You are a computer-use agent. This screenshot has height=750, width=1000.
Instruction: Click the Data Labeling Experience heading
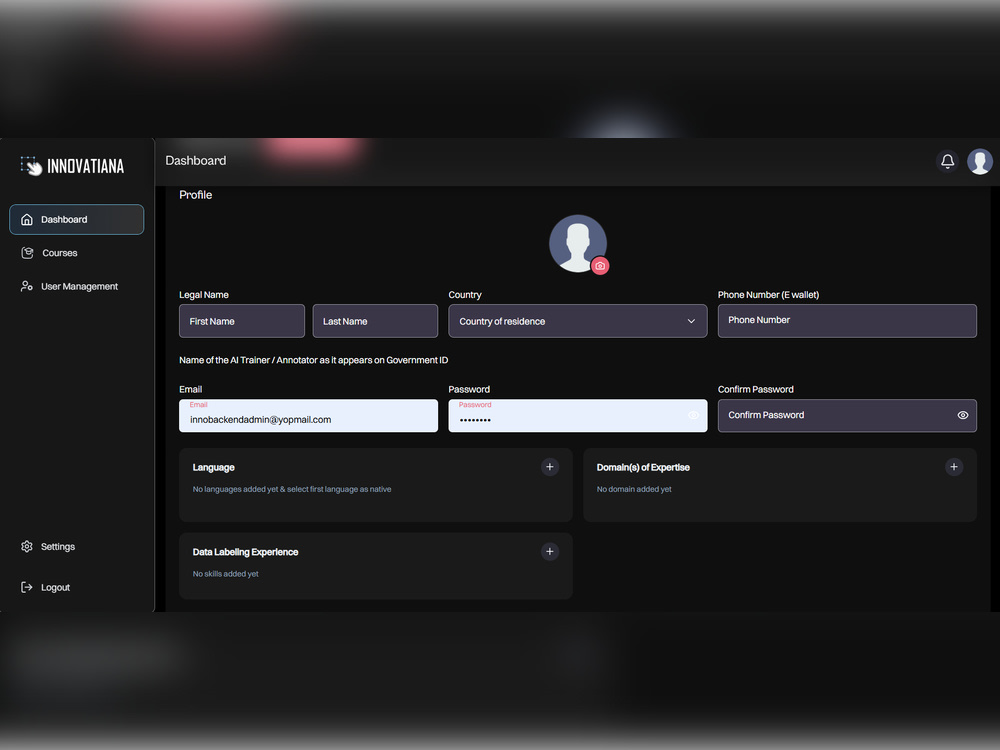(246, 552)
